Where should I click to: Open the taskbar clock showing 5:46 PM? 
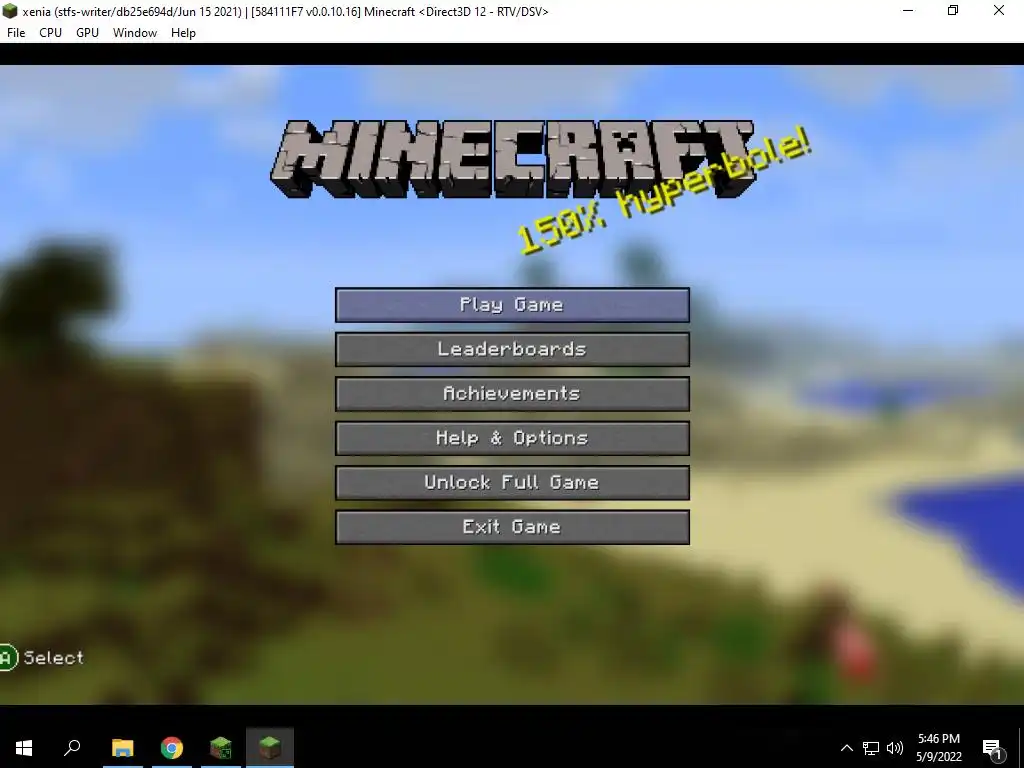(x=938, y=748)
